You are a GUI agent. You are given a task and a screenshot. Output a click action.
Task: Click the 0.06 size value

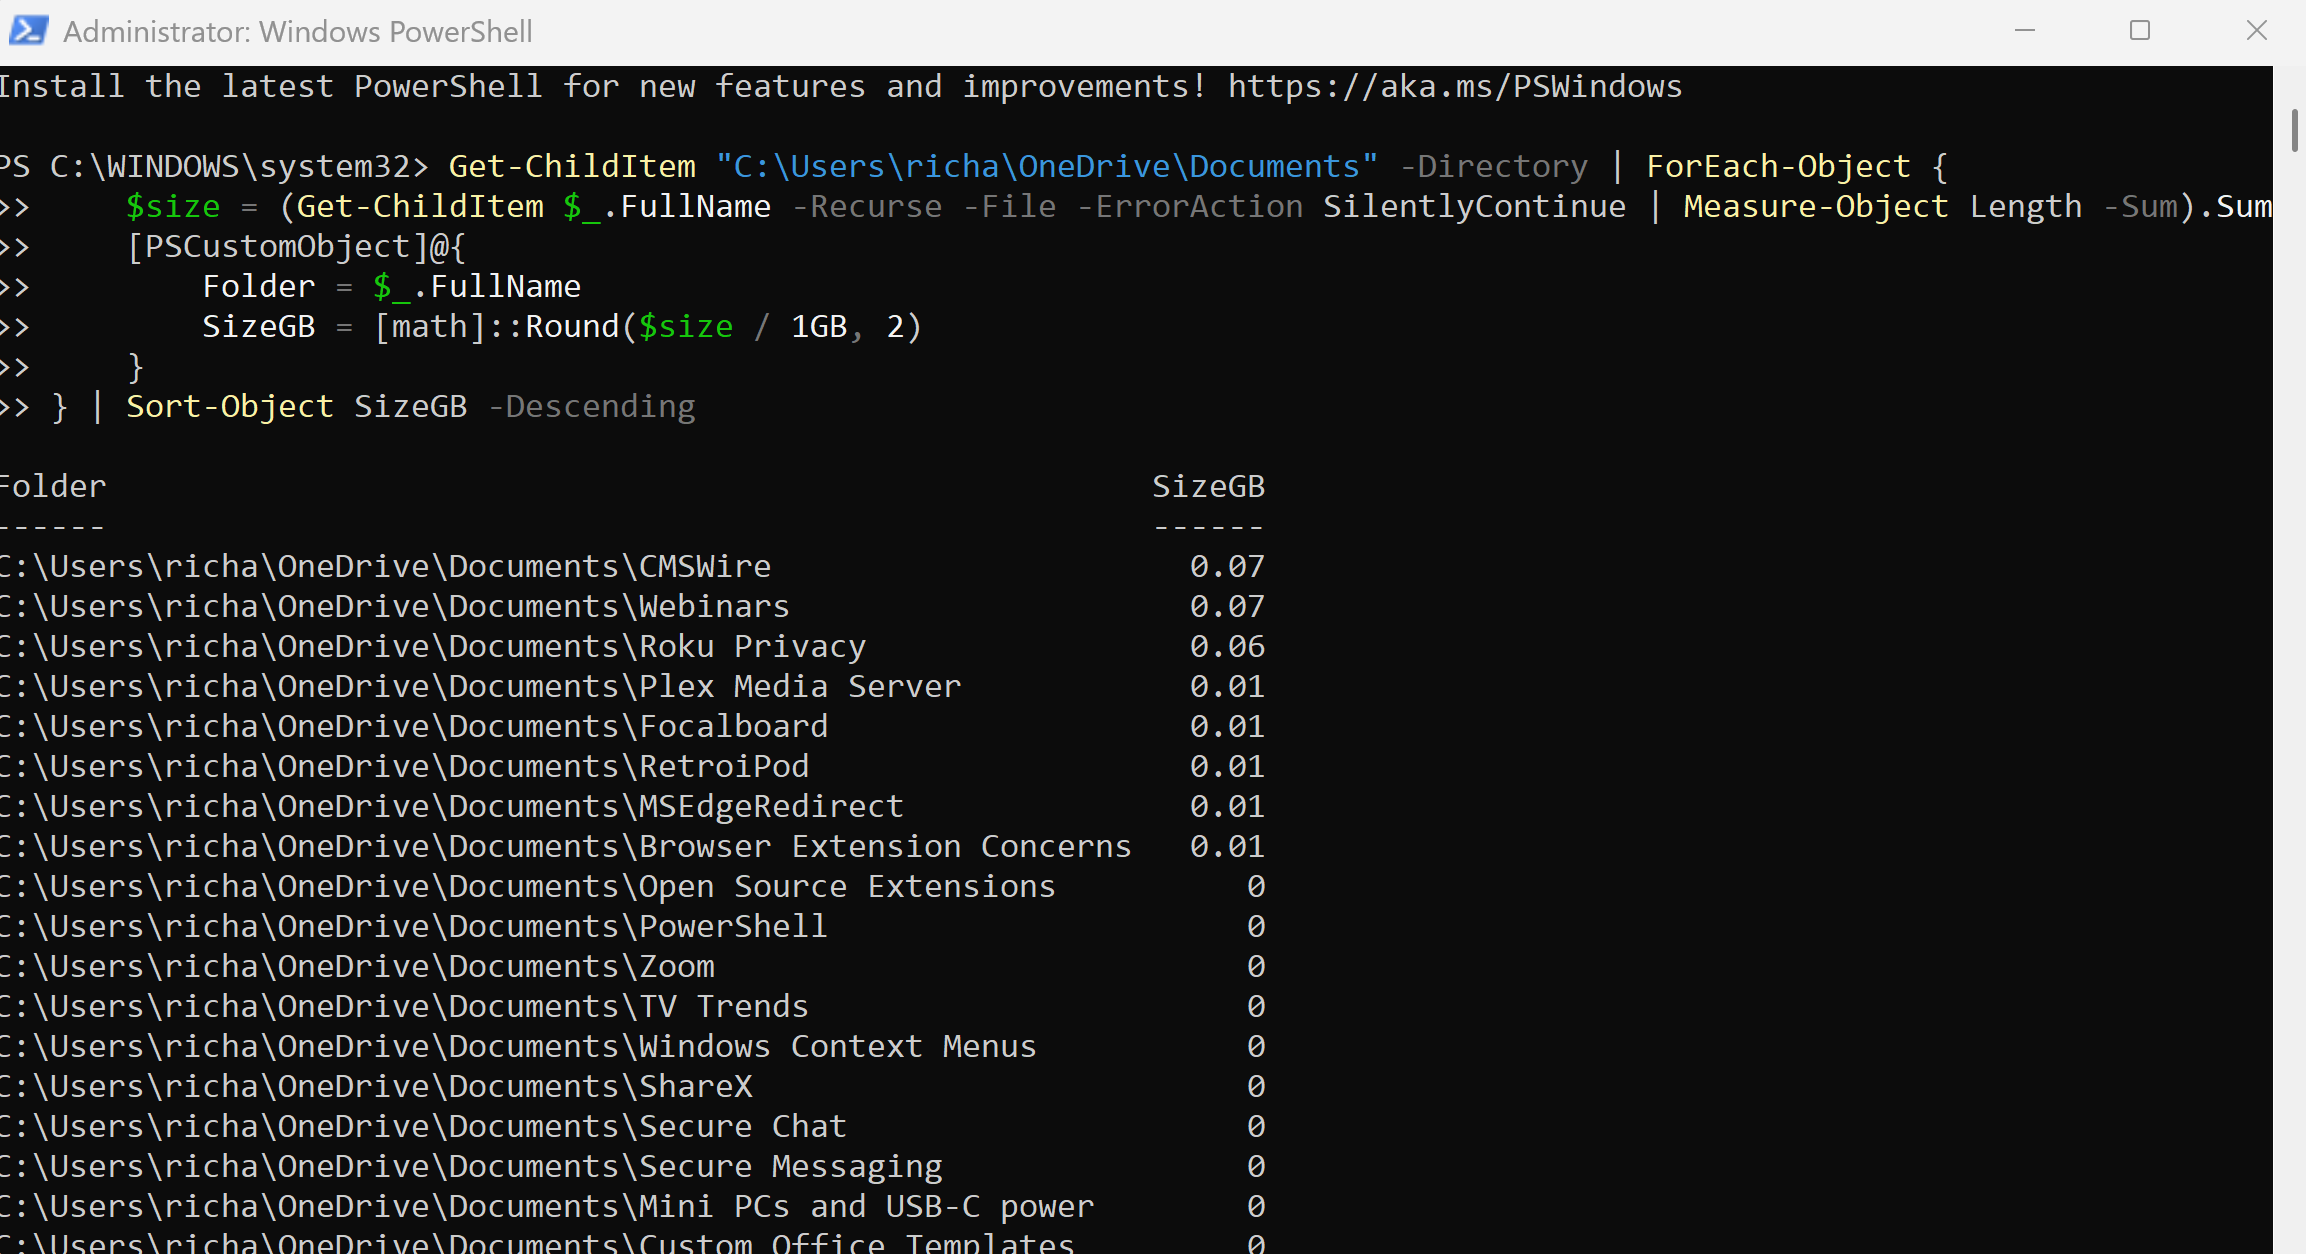(1227, 647)
